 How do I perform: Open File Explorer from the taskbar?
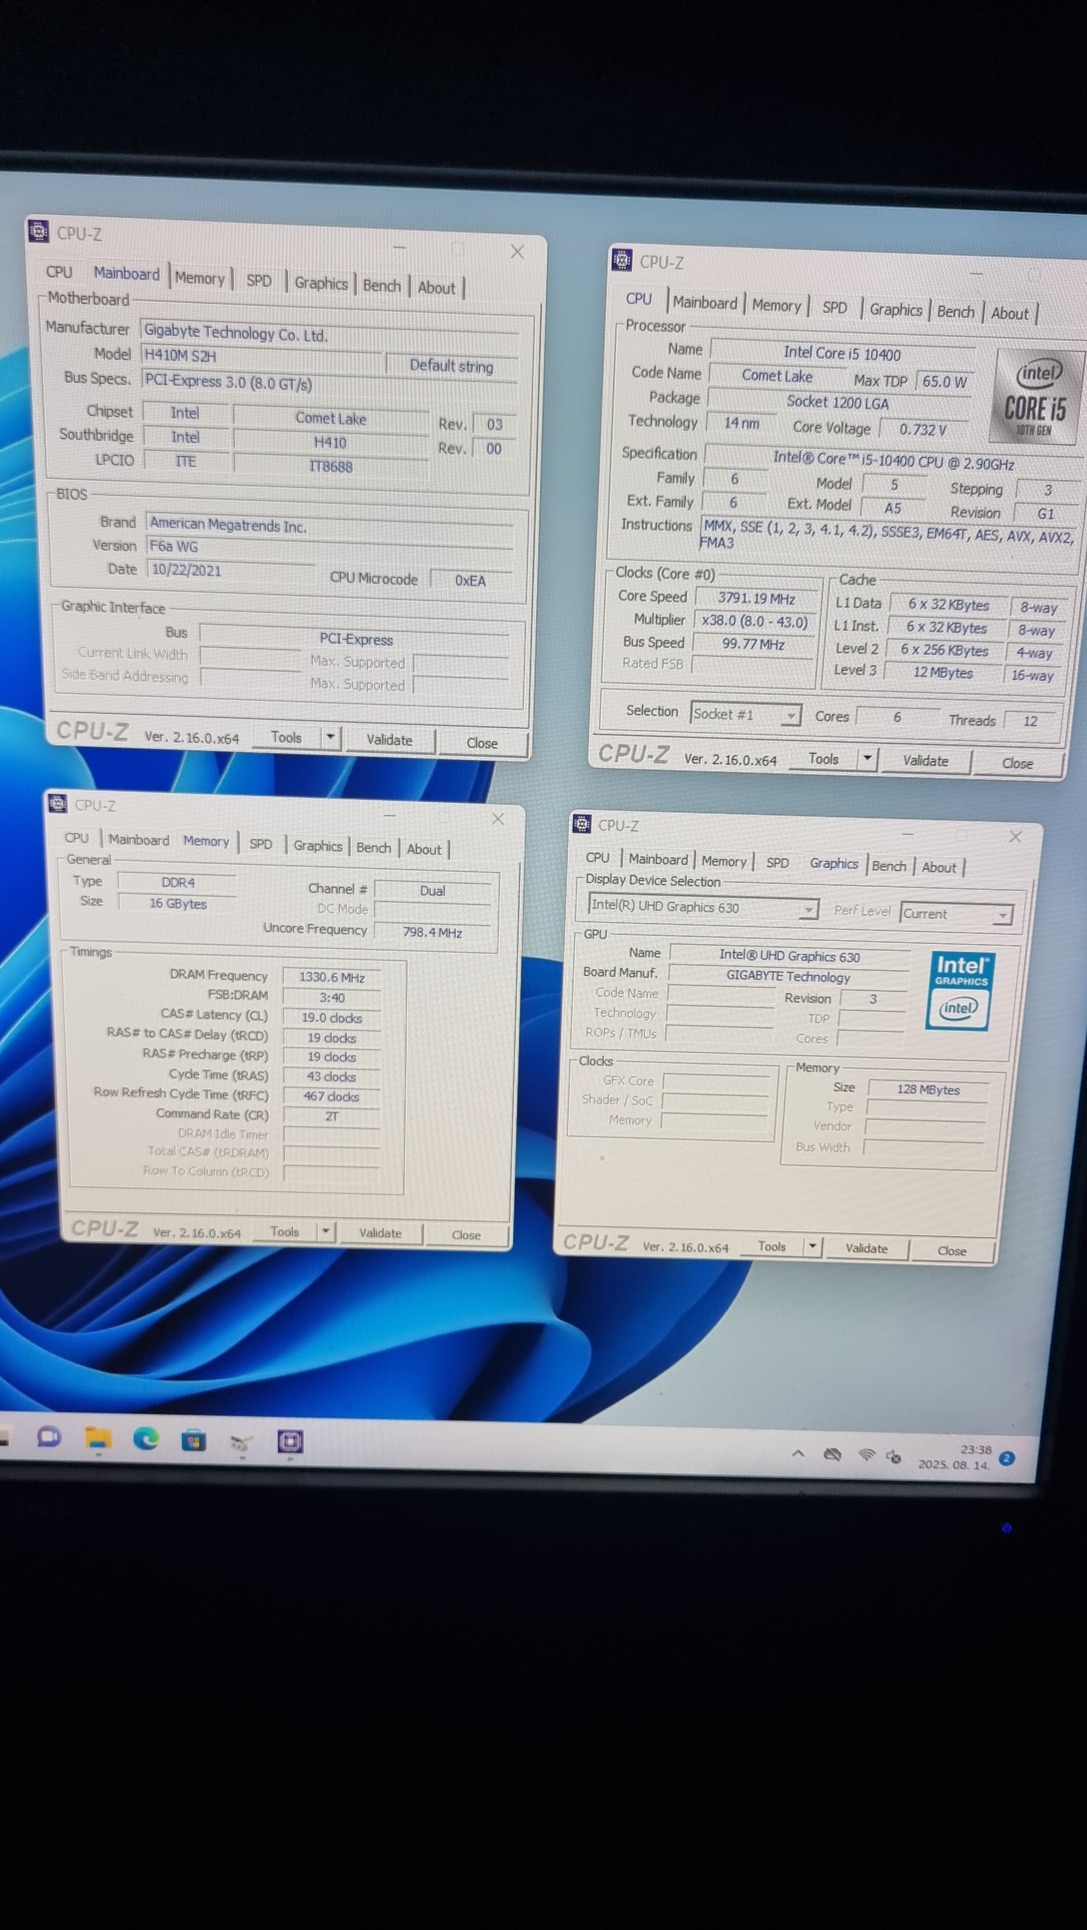97,1438
